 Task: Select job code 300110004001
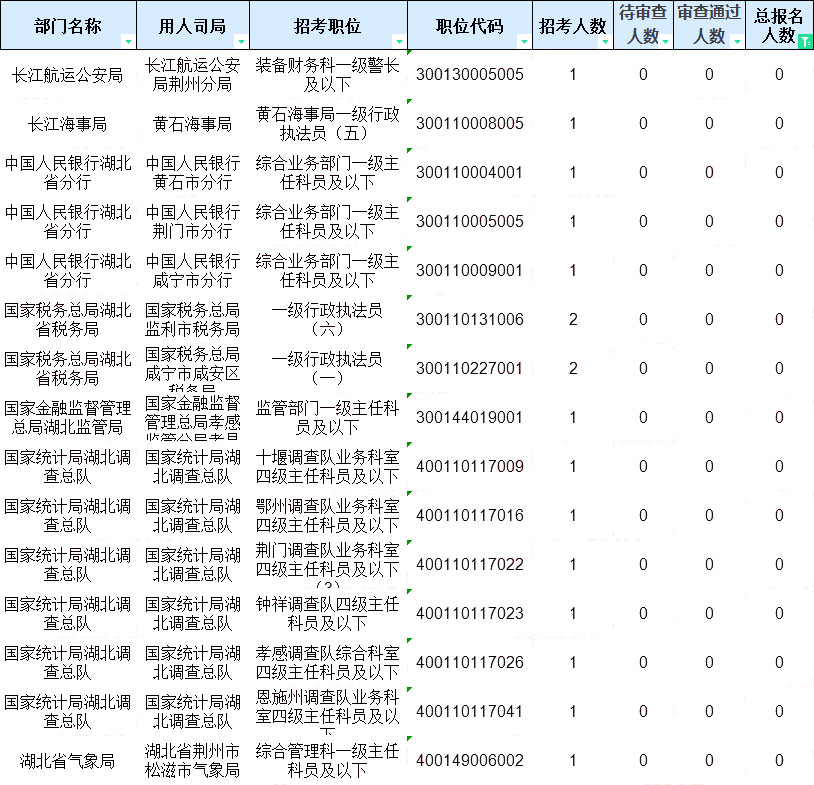(470, 172)
